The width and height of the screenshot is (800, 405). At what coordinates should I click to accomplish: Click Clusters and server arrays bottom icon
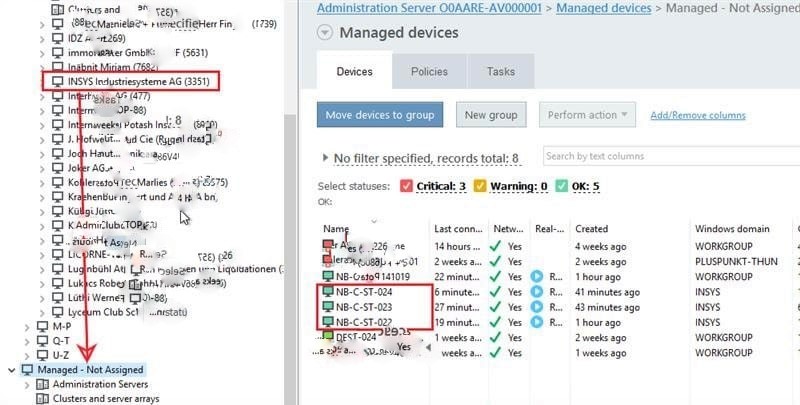pos(43,398)
